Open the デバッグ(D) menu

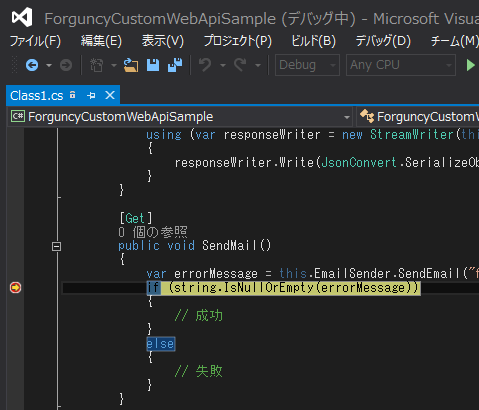(383, 41)
